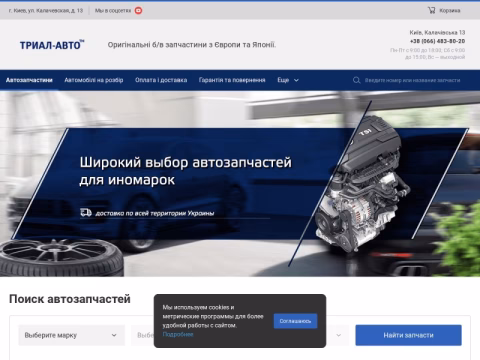Click the engine image in the banner

click(363, 184)
